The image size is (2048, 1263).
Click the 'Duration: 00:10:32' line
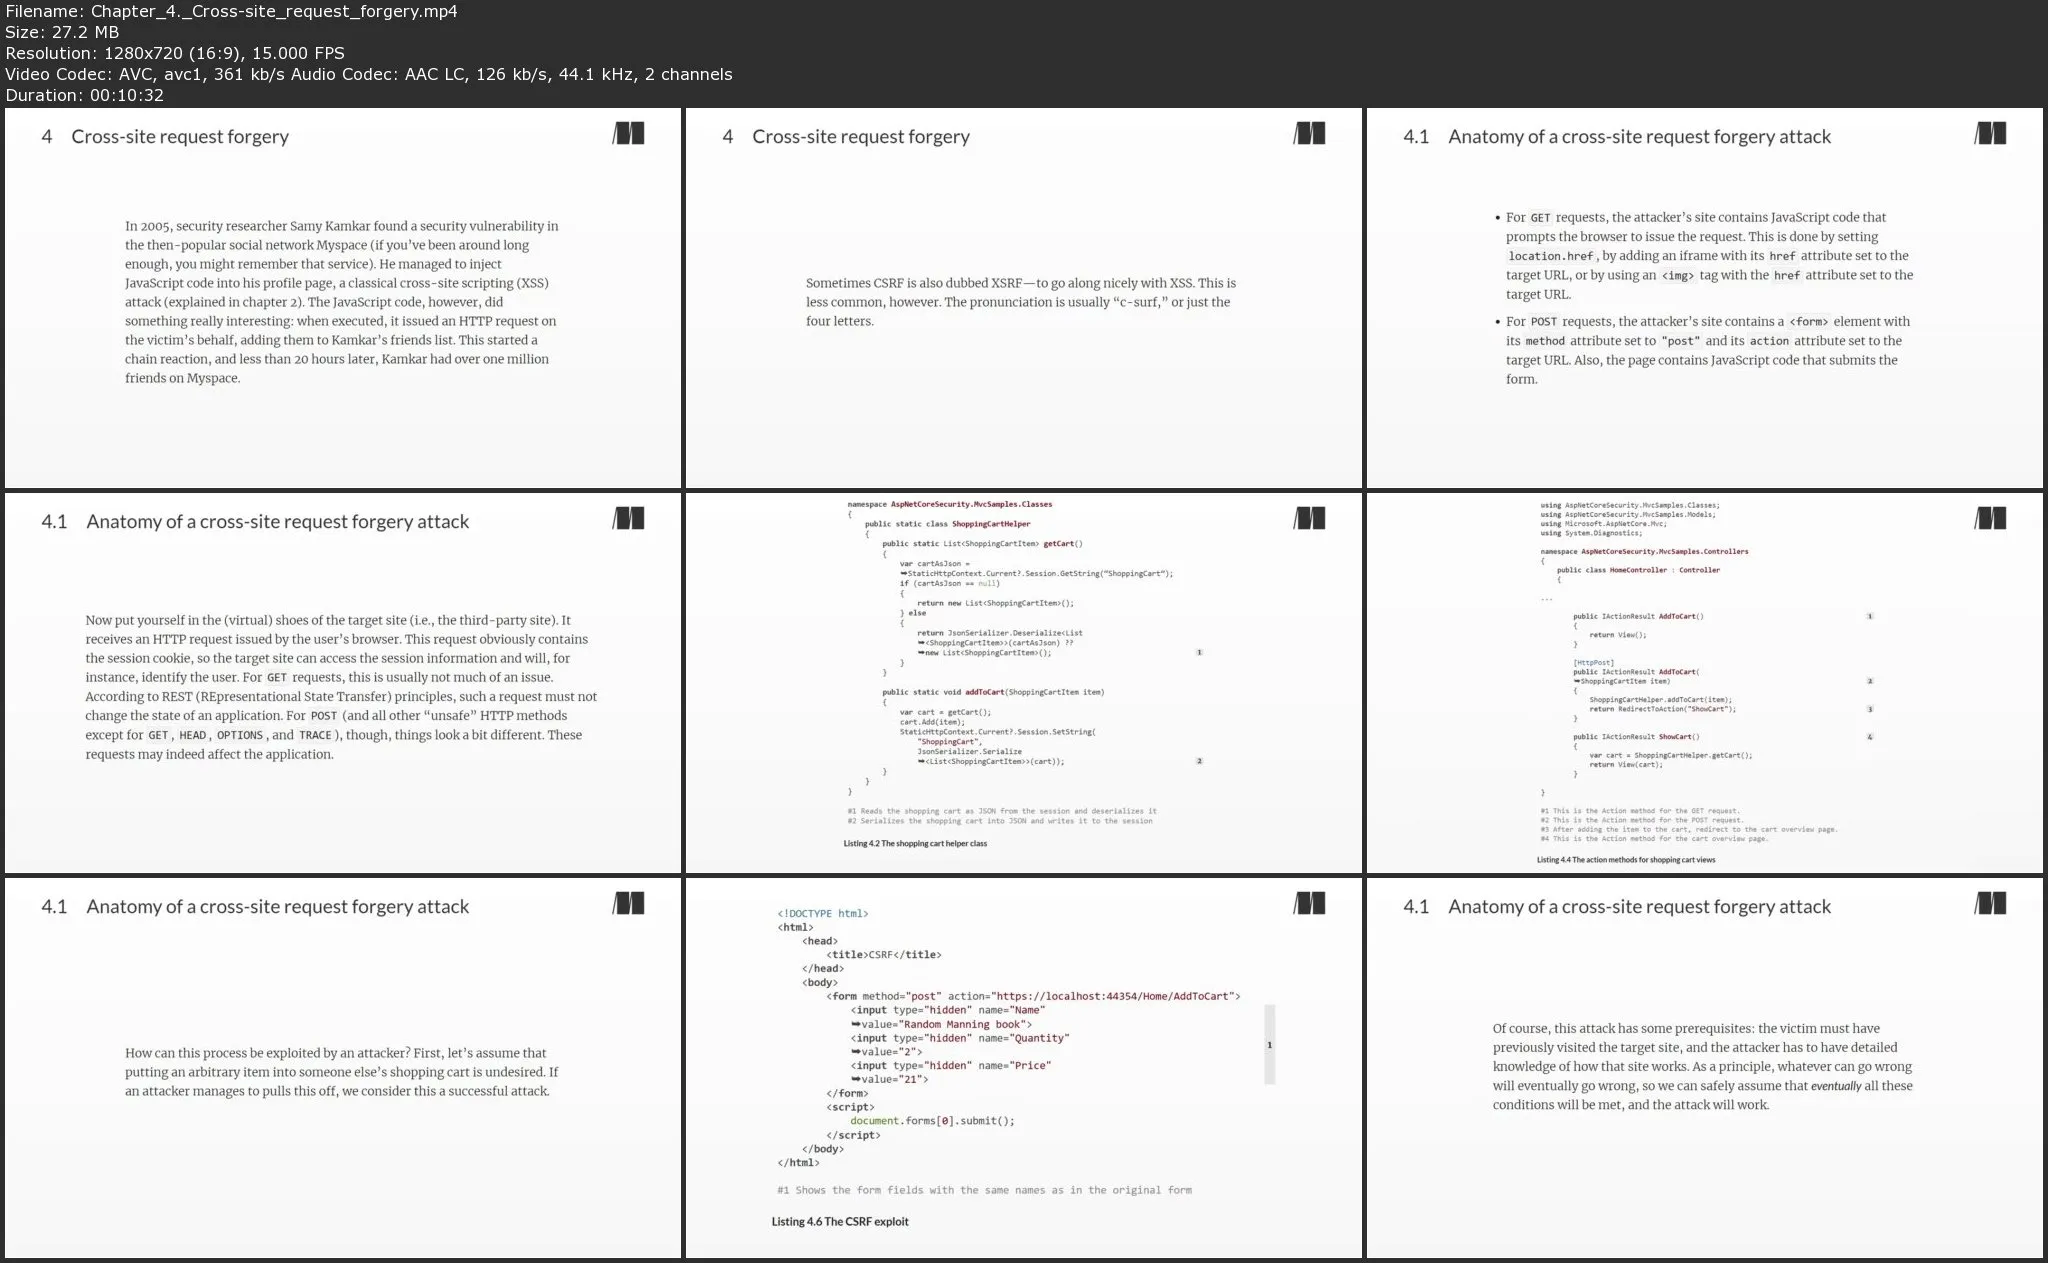click(x=84, y=95)
